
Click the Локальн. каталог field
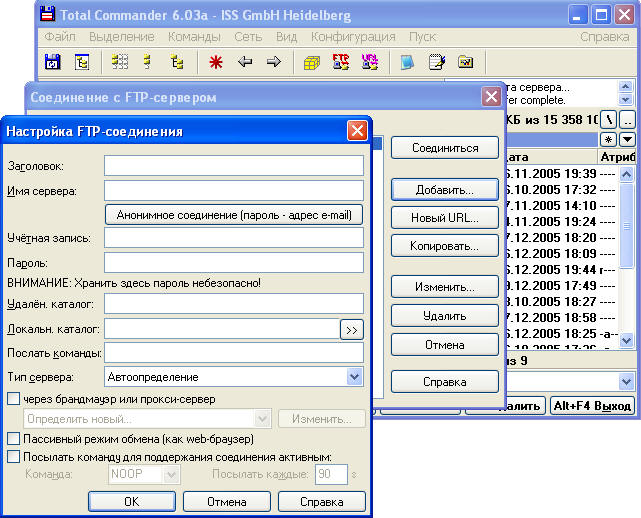coord(222,329)
